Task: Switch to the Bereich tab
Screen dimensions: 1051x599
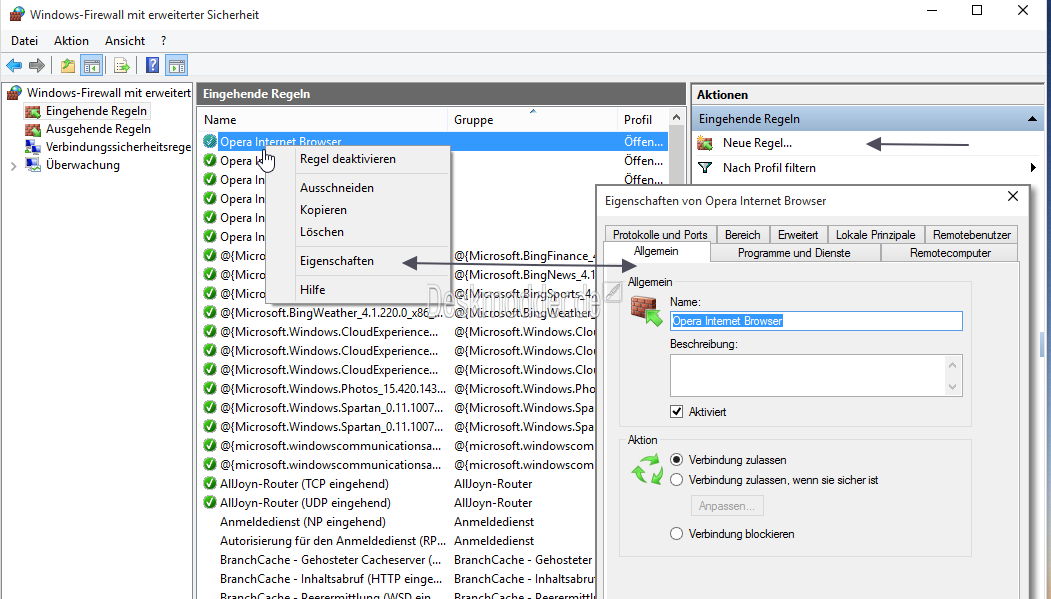Action: 743,235
